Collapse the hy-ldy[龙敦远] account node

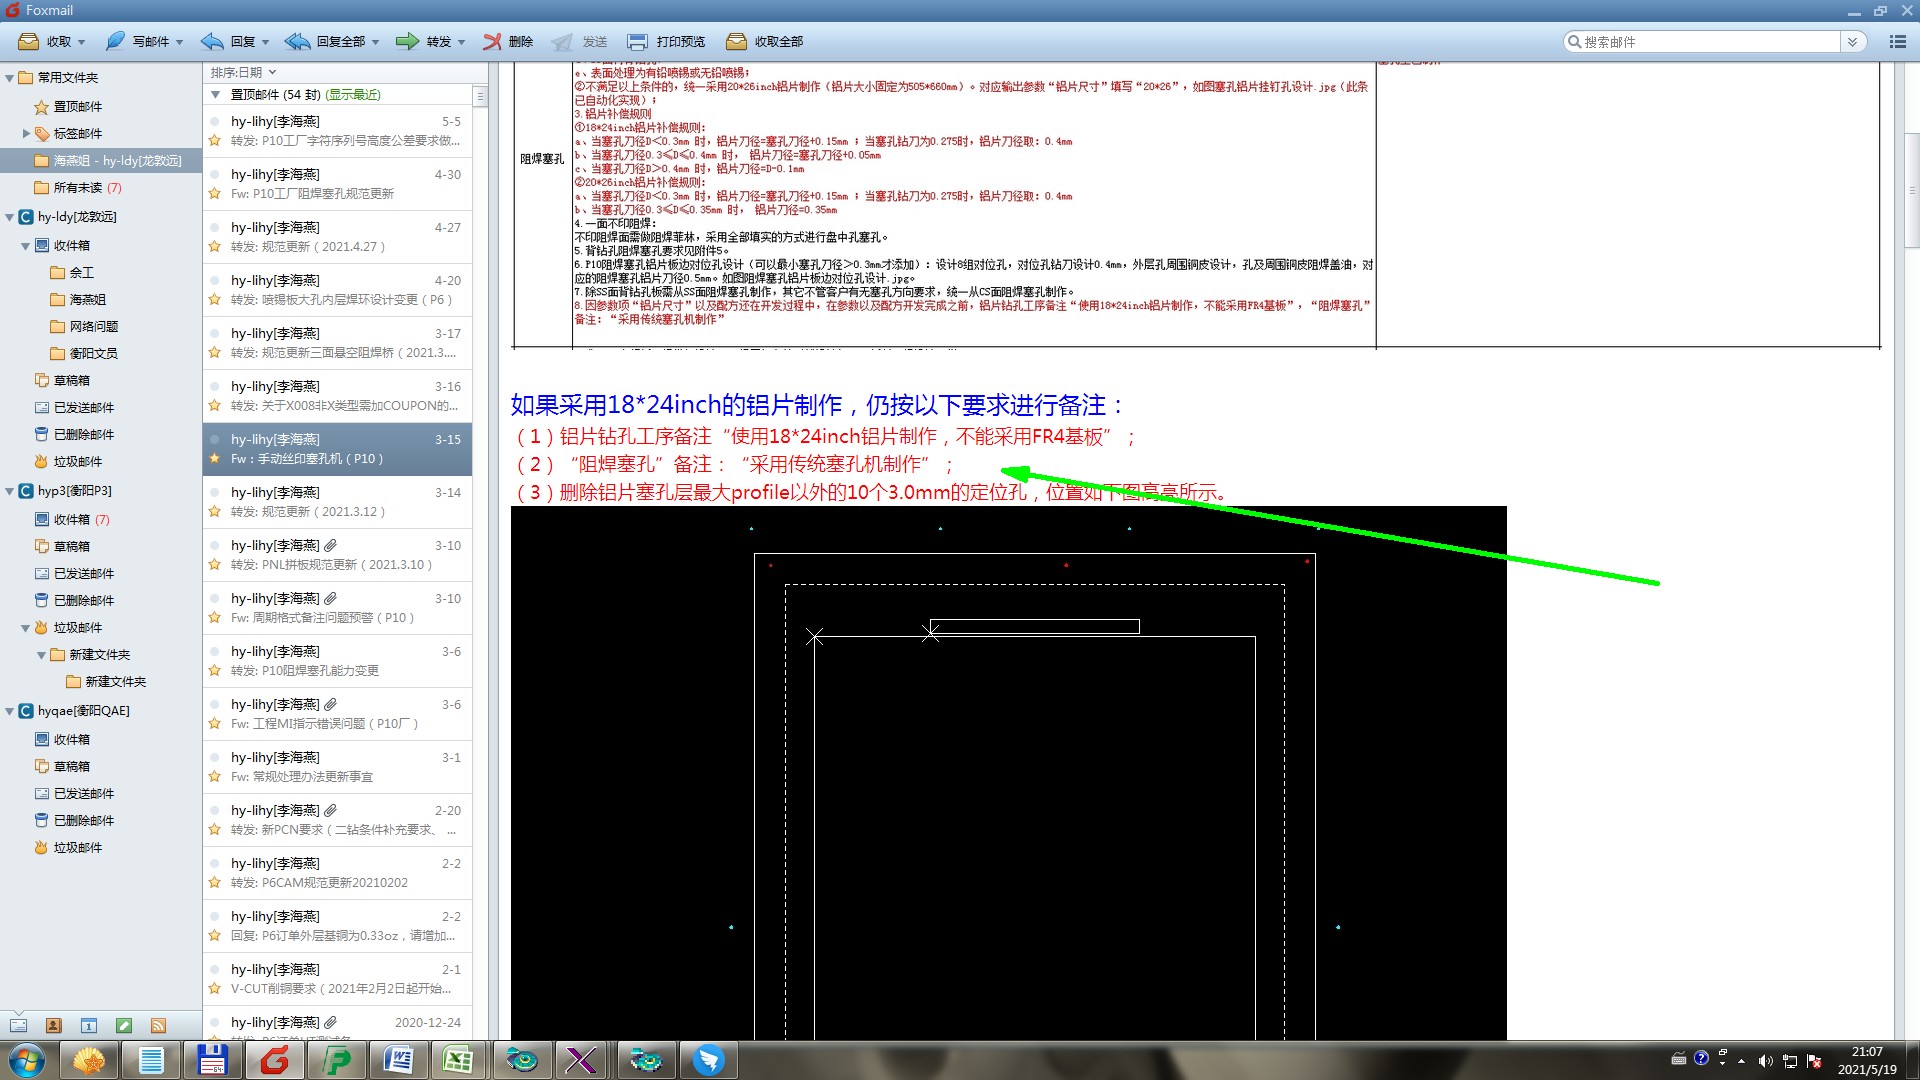tap(10, 216)
